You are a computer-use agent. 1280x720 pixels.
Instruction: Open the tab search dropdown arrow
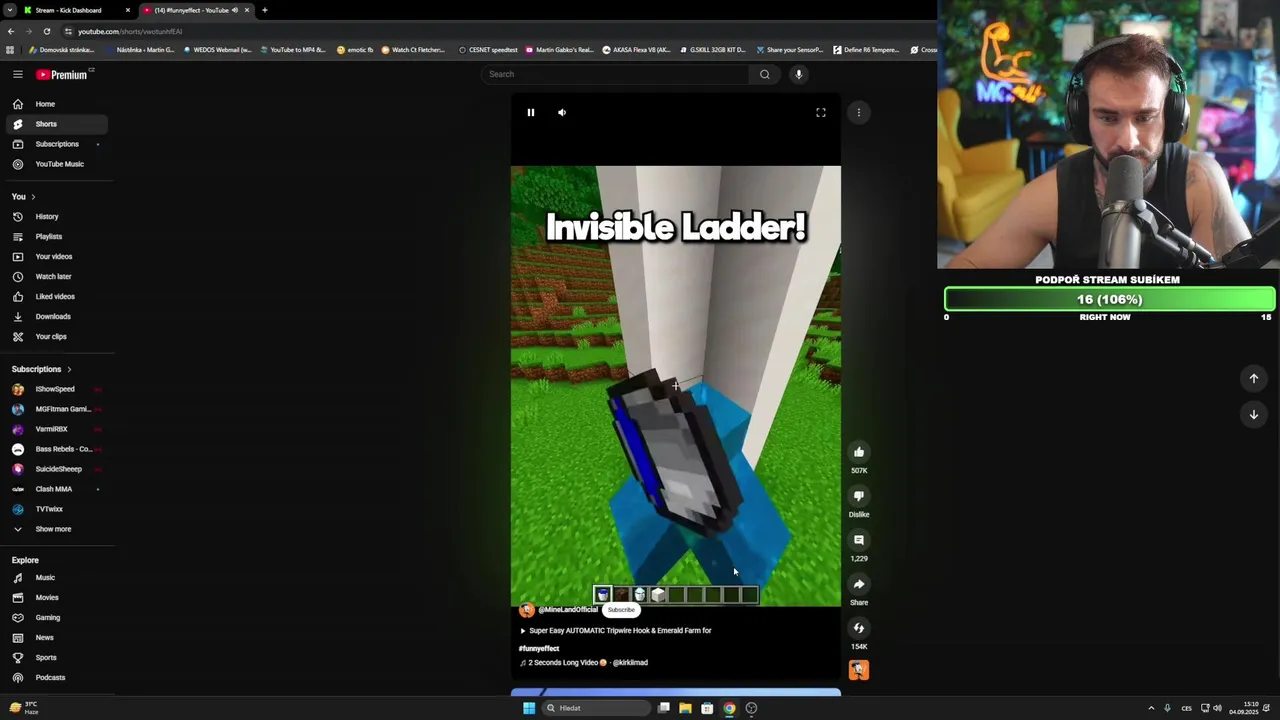9,10
